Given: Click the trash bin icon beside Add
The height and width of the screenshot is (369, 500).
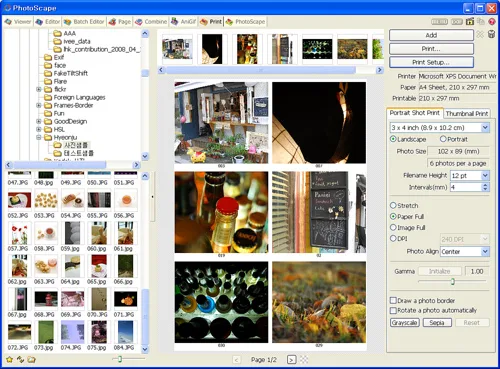Looking at the screenshot, I should [x=491, y=34].
